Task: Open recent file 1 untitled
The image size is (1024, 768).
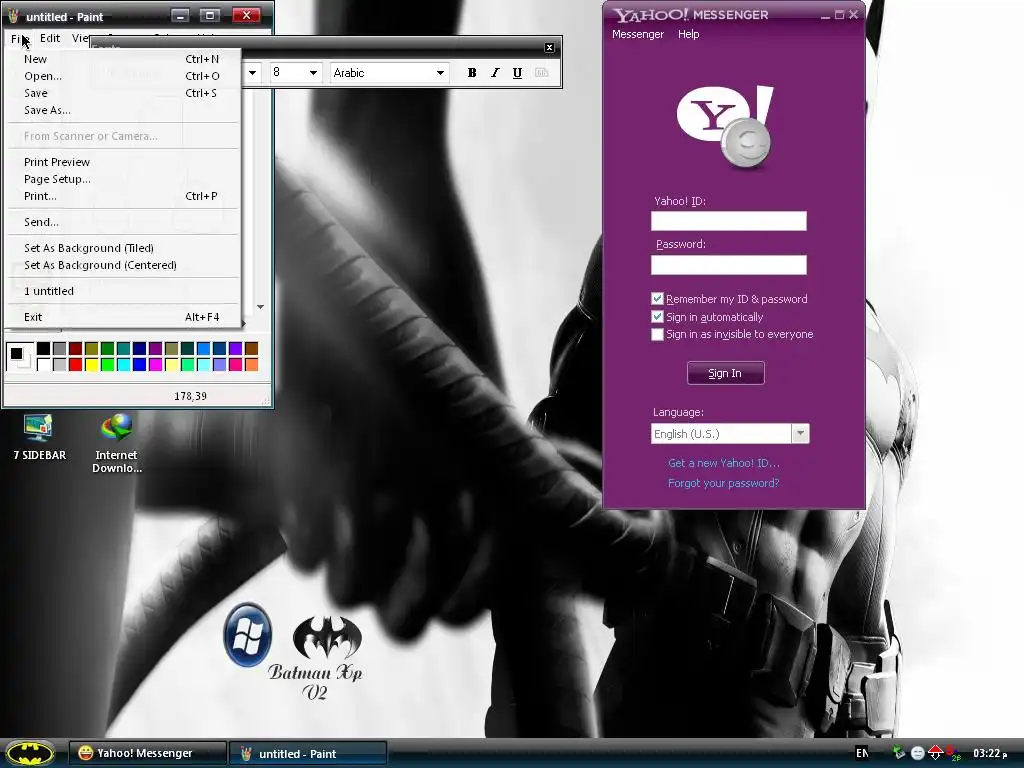Action: (x=123, y=291)
